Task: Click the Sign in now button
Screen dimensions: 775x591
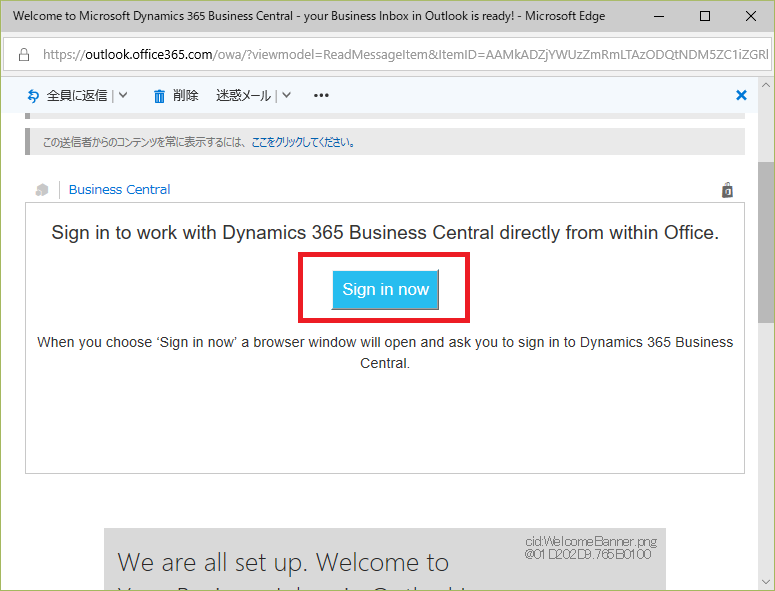Action: 385,290
